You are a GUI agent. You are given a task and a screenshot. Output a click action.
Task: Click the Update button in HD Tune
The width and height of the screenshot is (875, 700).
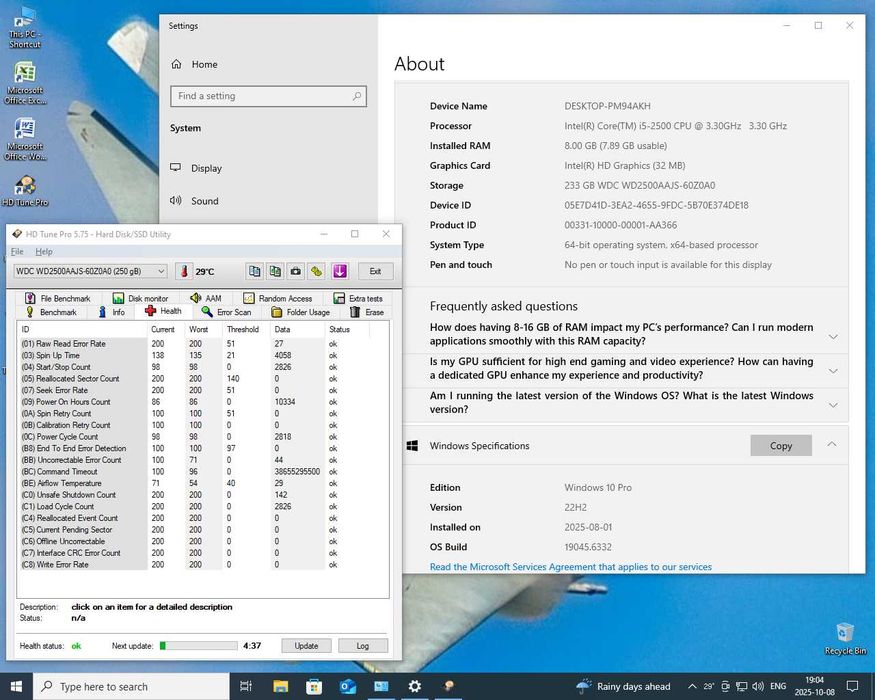tap(306, 646)
